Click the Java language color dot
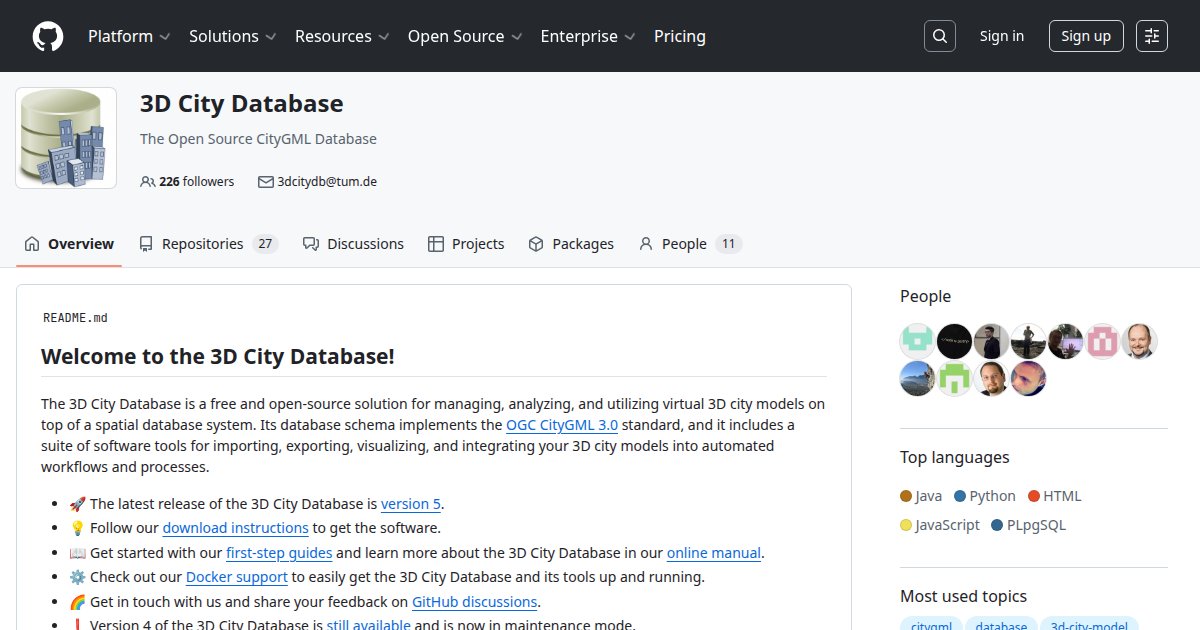 (x=906, y=496)
